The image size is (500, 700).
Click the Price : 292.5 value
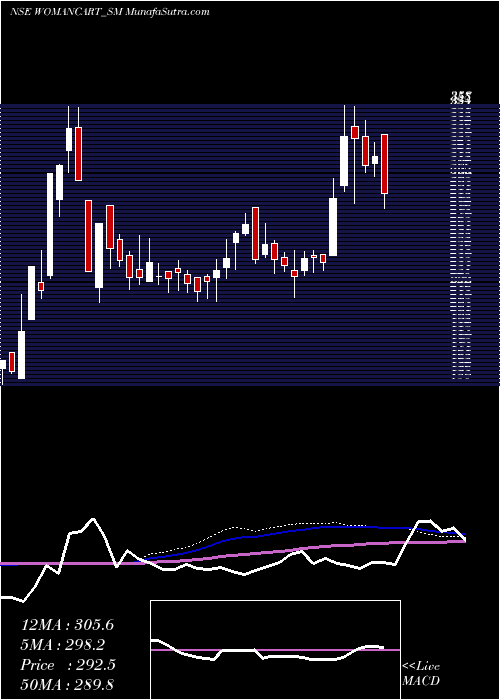pyautogui.click(x=68, y=665)
